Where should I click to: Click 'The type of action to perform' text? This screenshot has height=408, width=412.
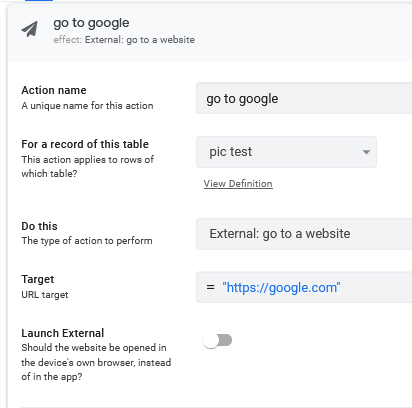[87, 241]
